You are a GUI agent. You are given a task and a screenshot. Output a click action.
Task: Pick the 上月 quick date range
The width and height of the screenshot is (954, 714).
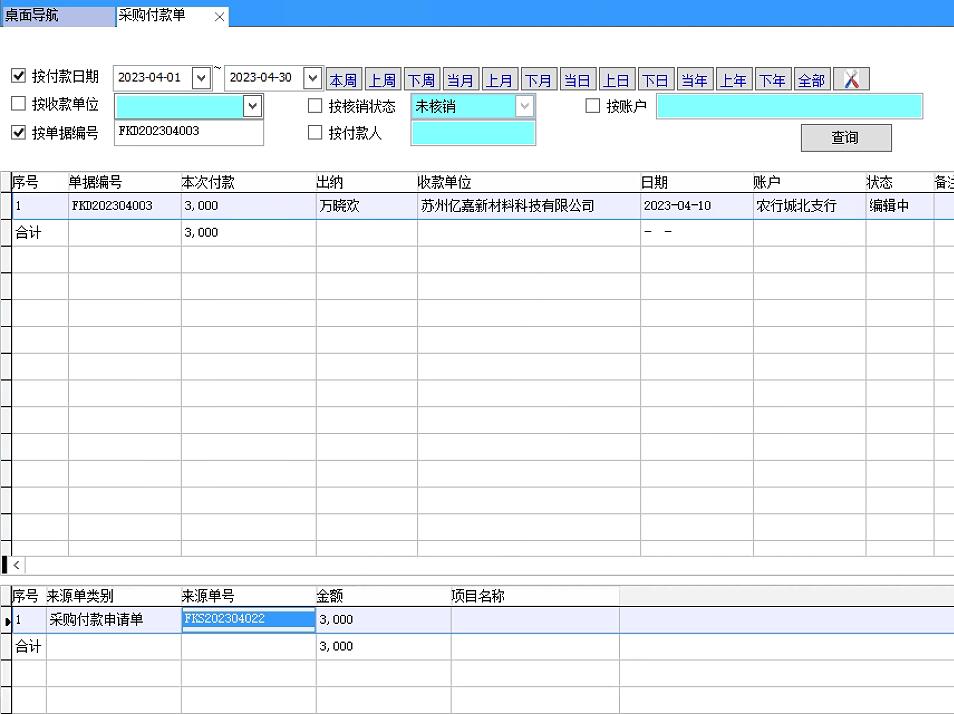click(499, 80)
